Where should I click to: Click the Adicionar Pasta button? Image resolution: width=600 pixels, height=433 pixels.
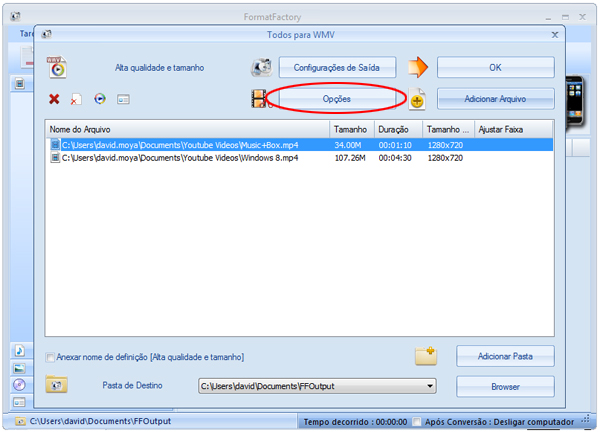pos(505,356)
